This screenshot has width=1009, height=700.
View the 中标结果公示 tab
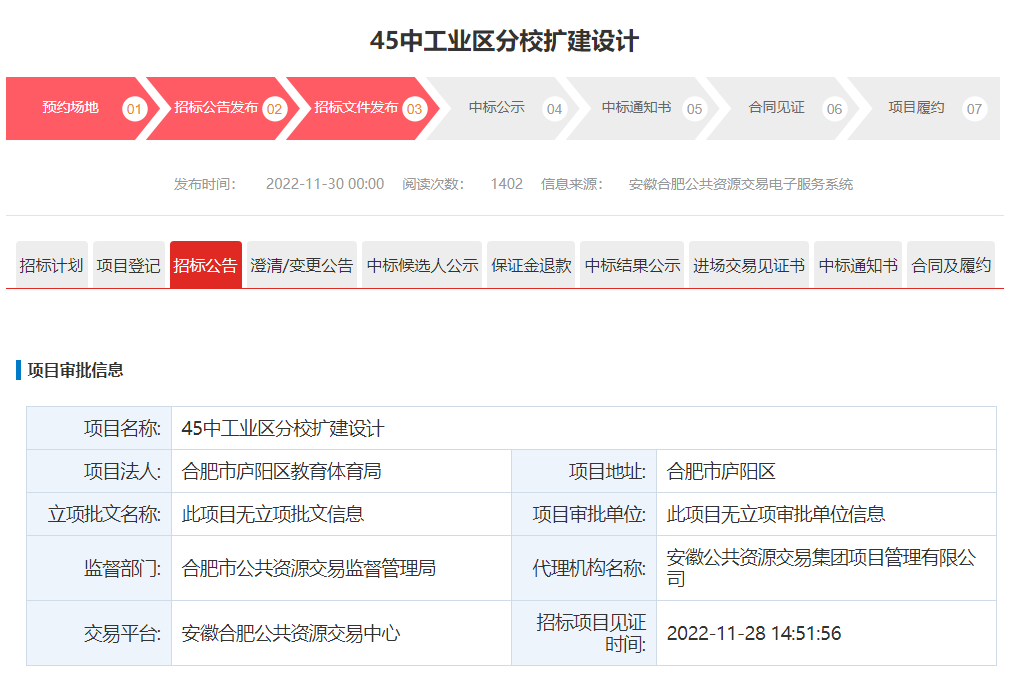632,265
